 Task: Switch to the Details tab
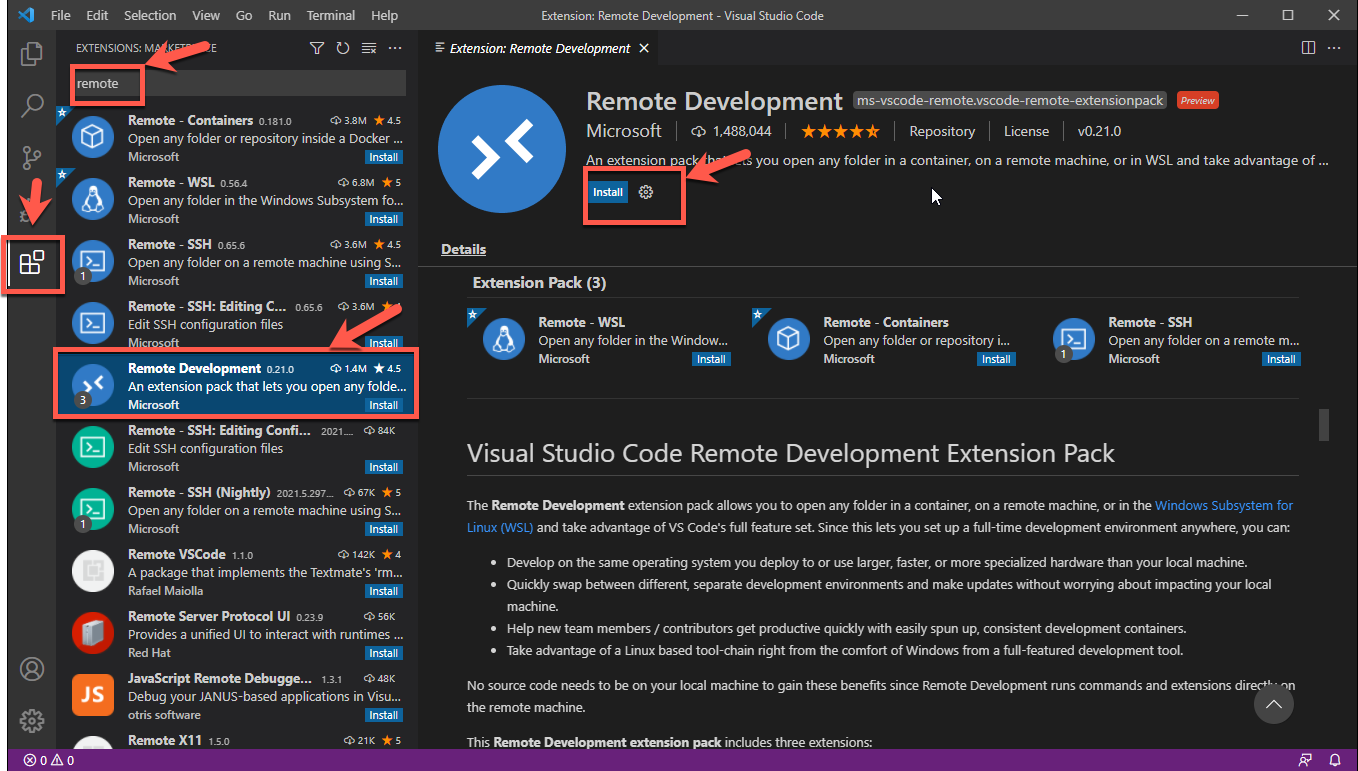[x=463, y=249]
